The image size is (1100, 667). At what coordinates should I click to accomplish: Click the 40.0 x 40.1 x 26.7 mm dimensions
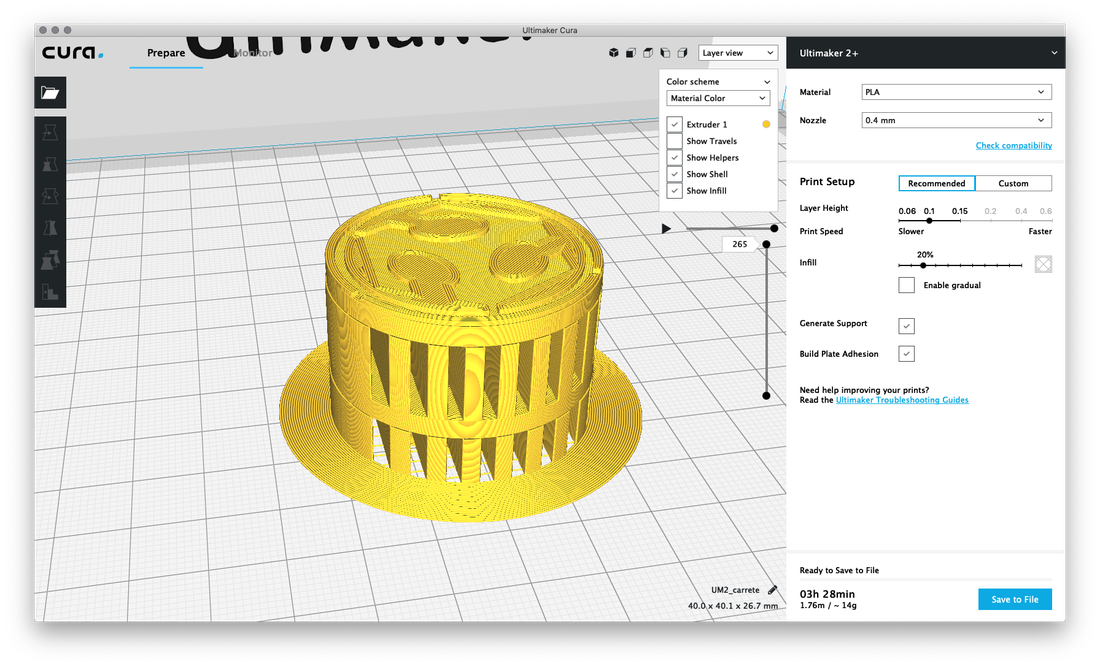pos(732,605)
